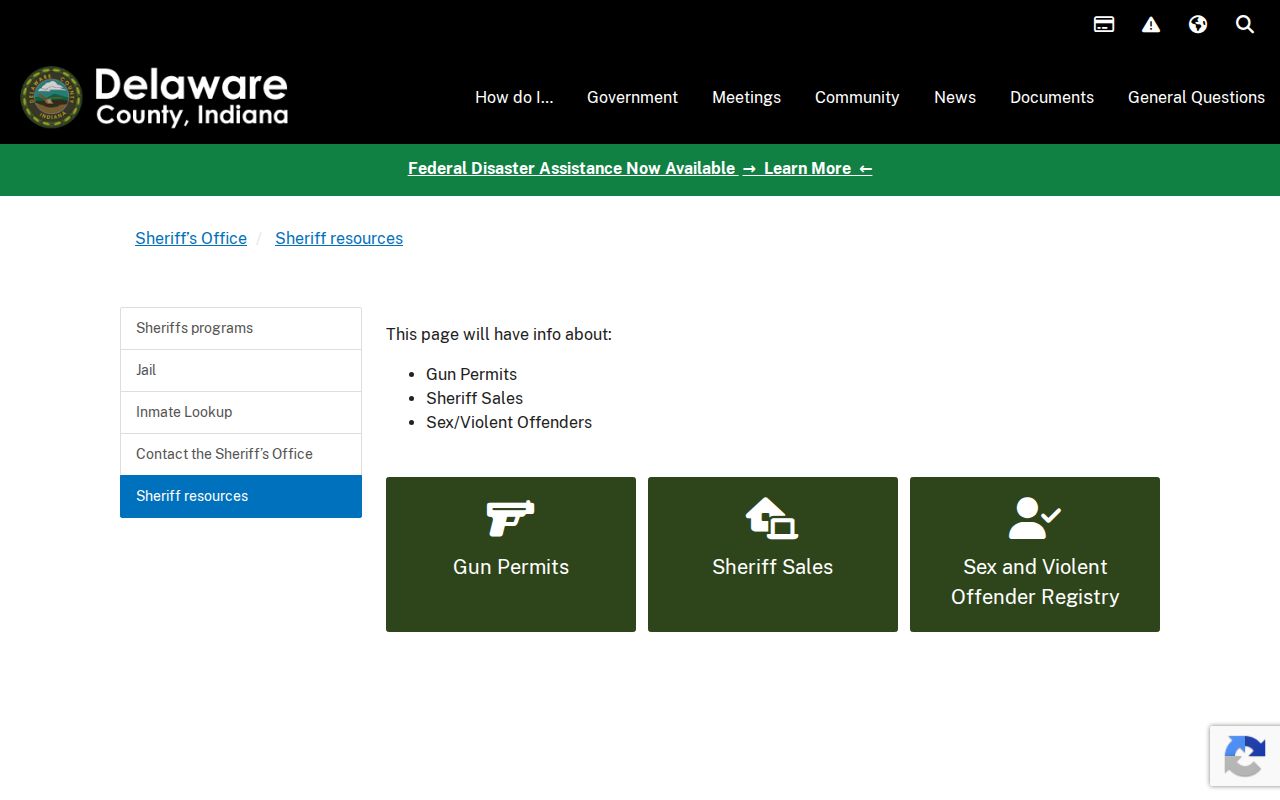Click Sex and Violent Offender Registry label
1280x800 pixels.
click(x=1035, y=581)
